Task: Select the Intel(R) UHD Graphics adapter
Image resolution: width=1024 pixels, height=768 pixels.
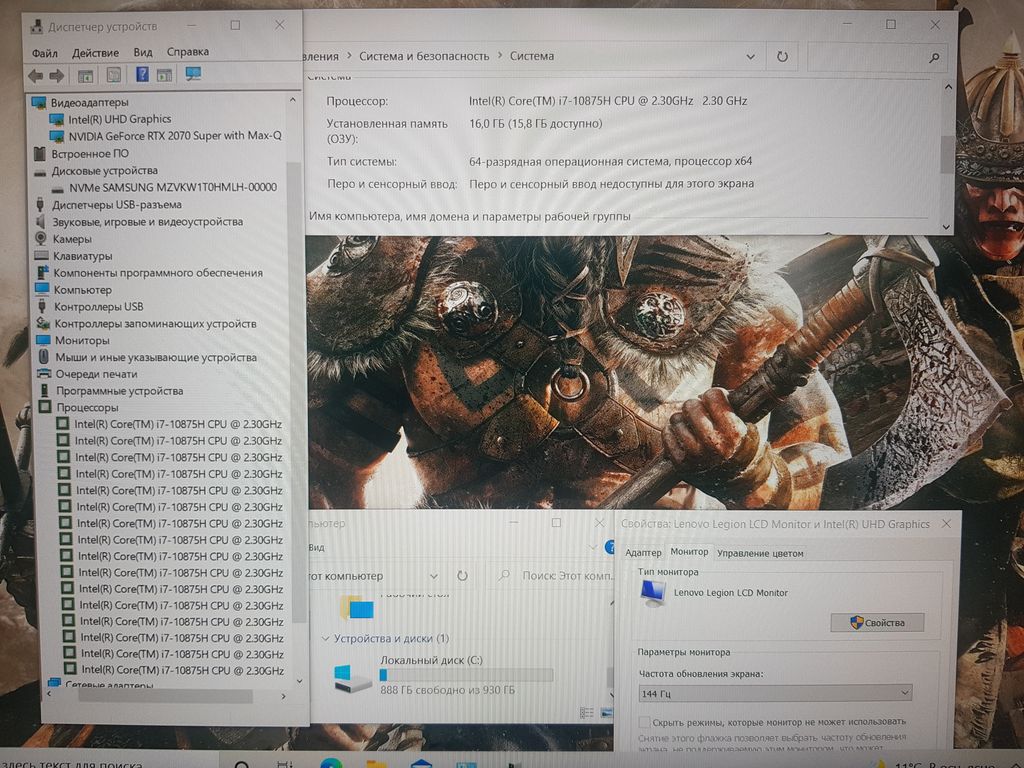Action: pyautogui.click(x=119, y=119)
